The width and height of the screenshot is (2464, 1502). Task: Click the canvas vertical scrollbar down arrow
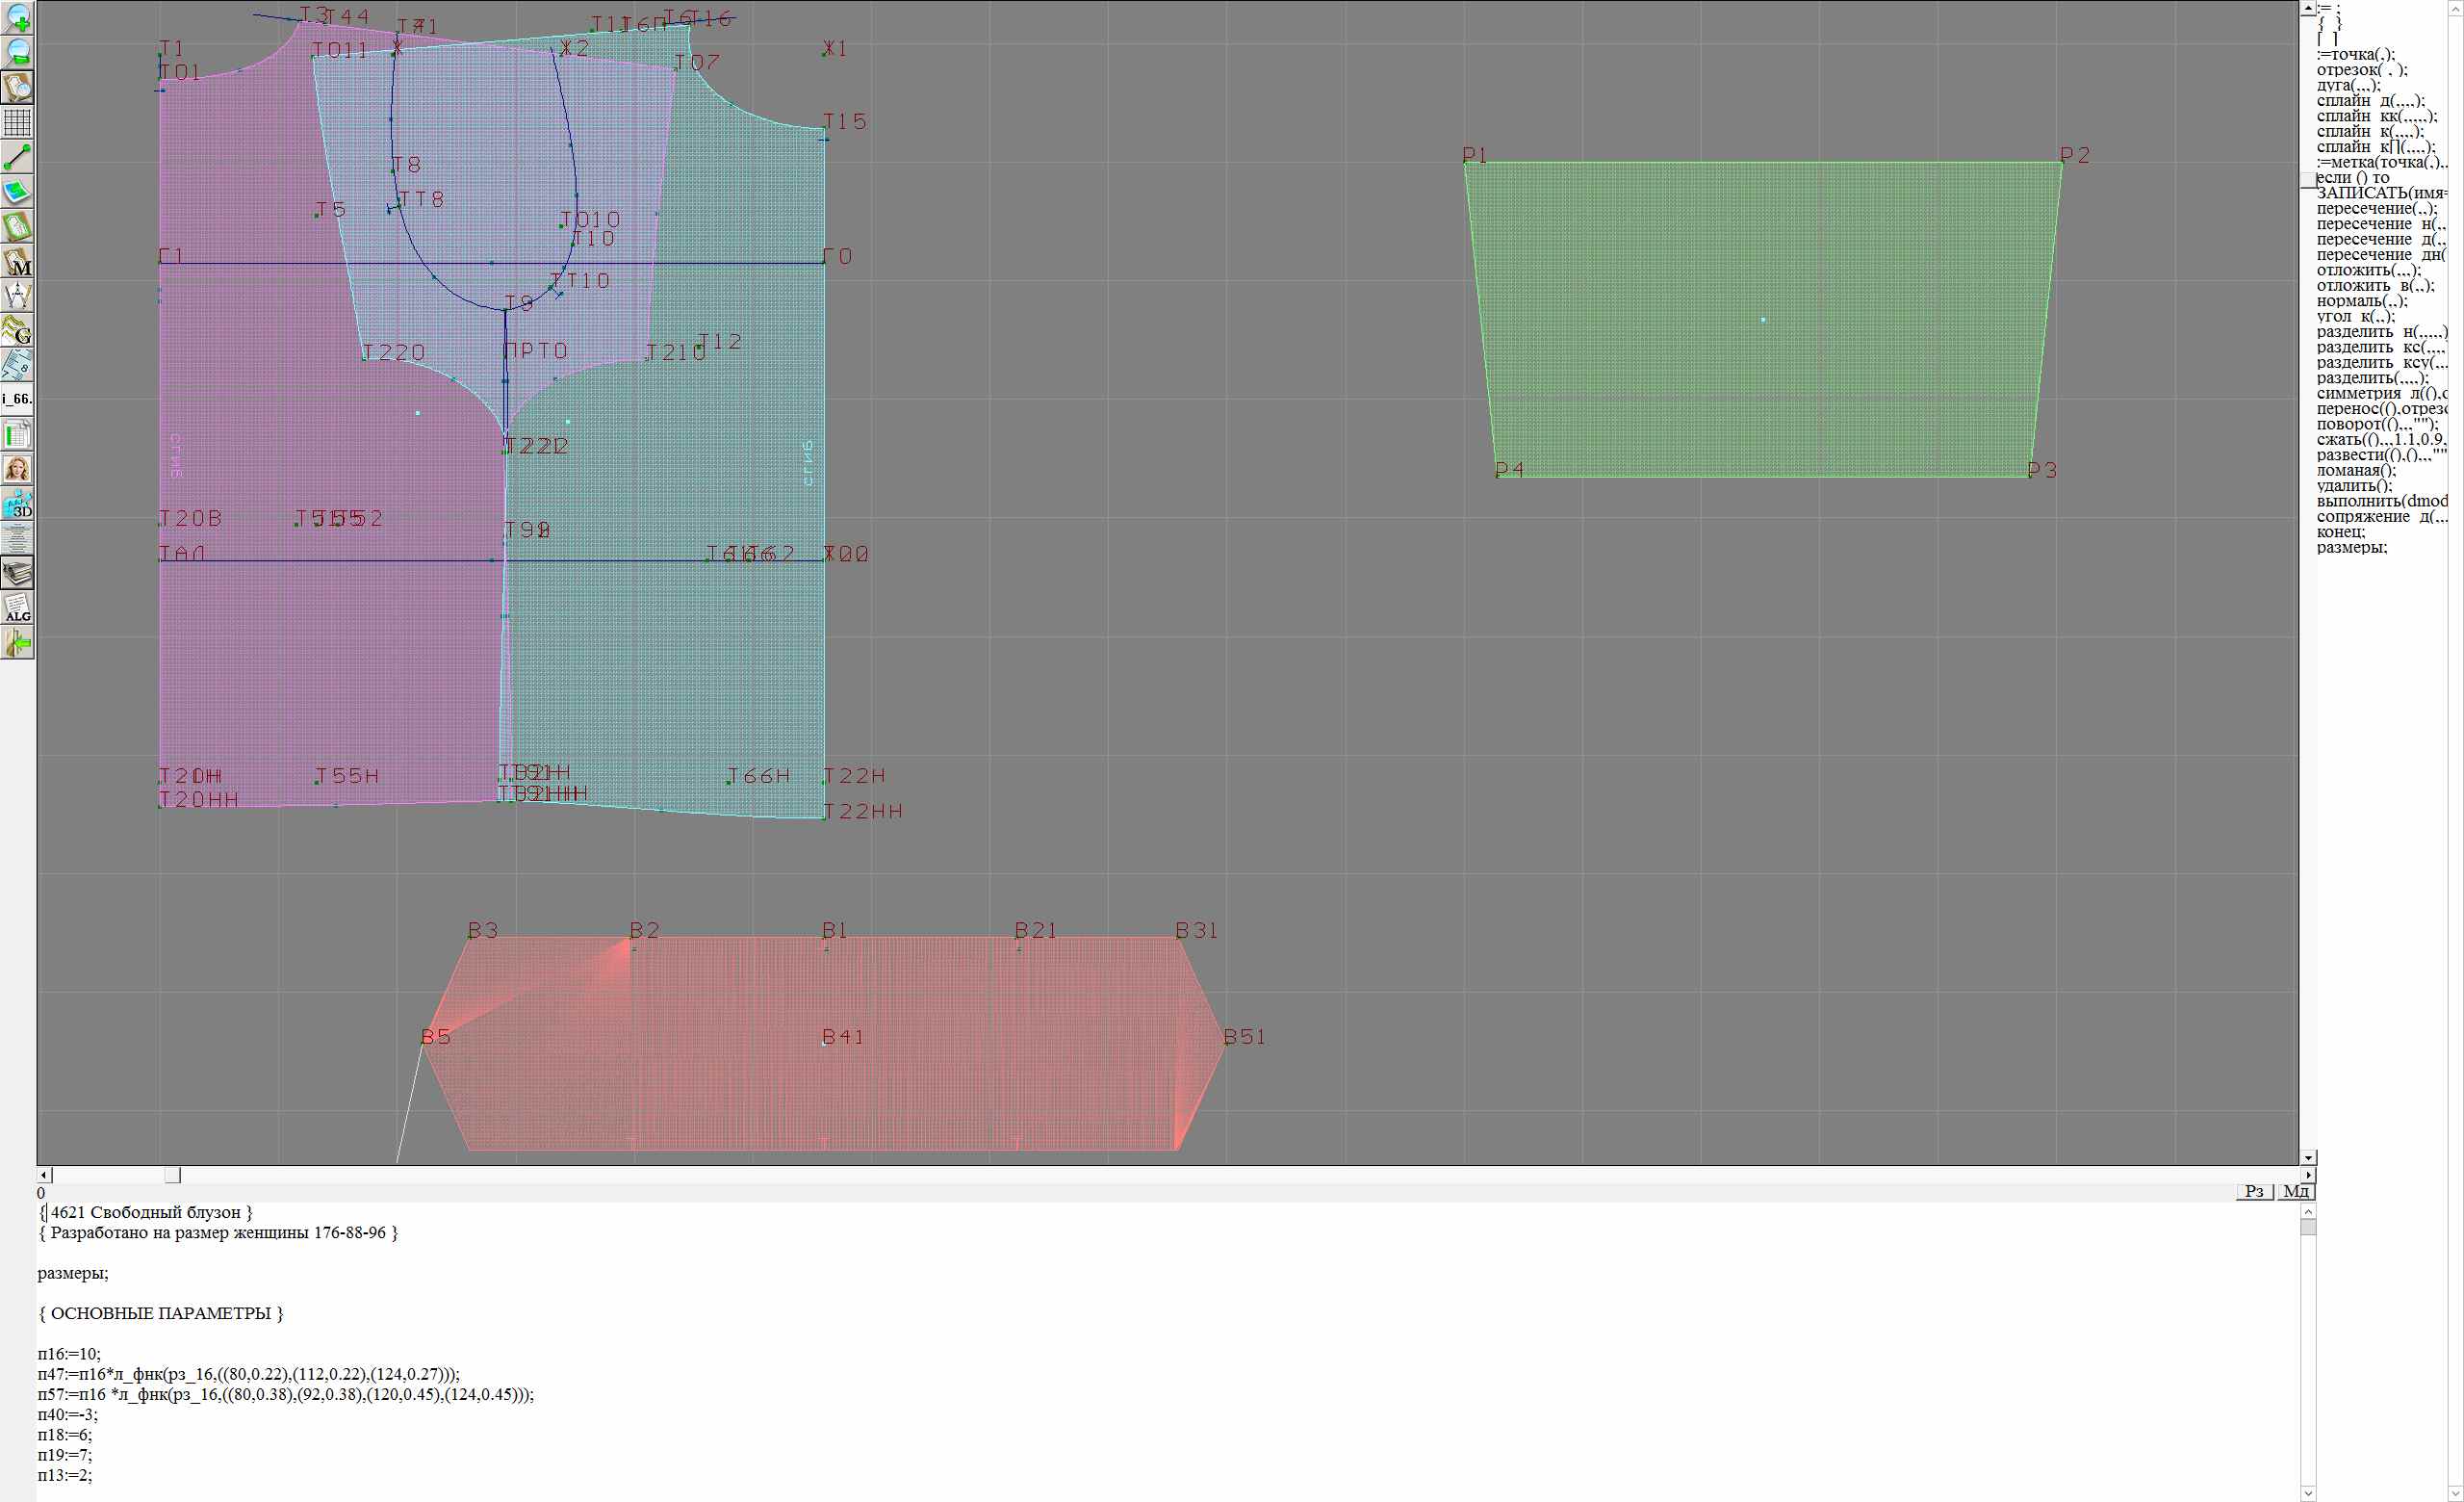[2308, 1157]
